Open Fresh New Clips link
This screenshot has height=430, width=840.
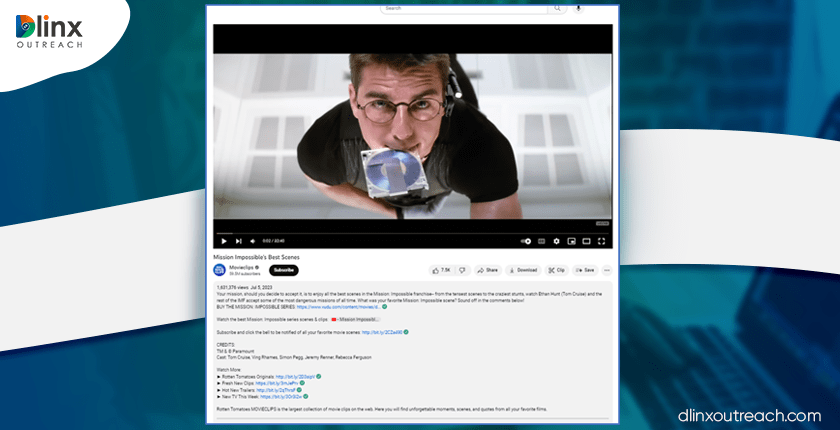coord(277,384)
